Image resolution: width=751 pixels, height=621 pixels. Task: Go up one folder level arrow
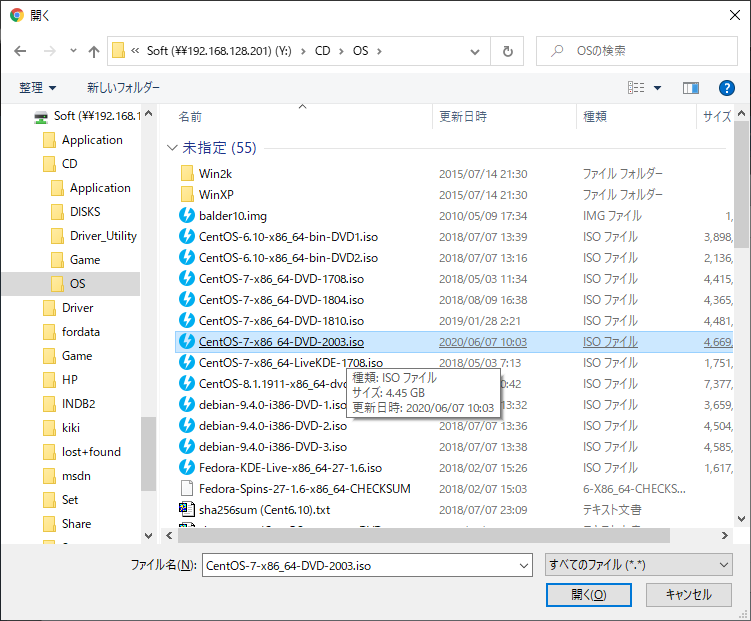coord(94,51)
